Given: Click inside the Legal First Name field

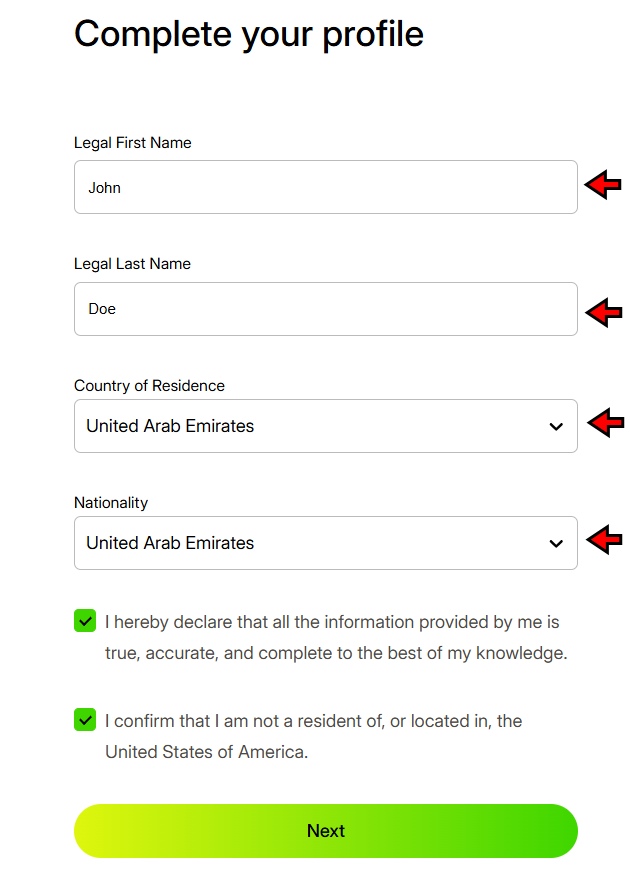Looking at the screenshot, I should 325,187.
